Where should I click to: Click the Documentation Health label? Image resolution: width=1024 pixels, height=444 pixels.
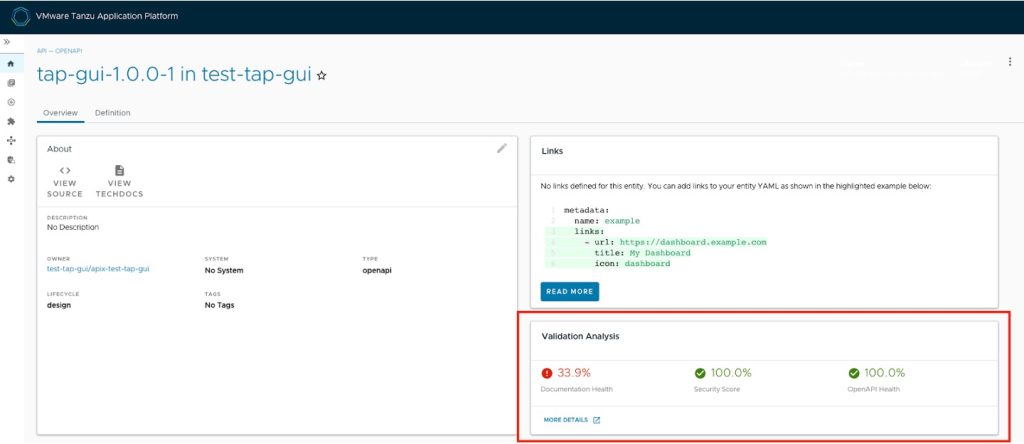(x=577, y=389)
